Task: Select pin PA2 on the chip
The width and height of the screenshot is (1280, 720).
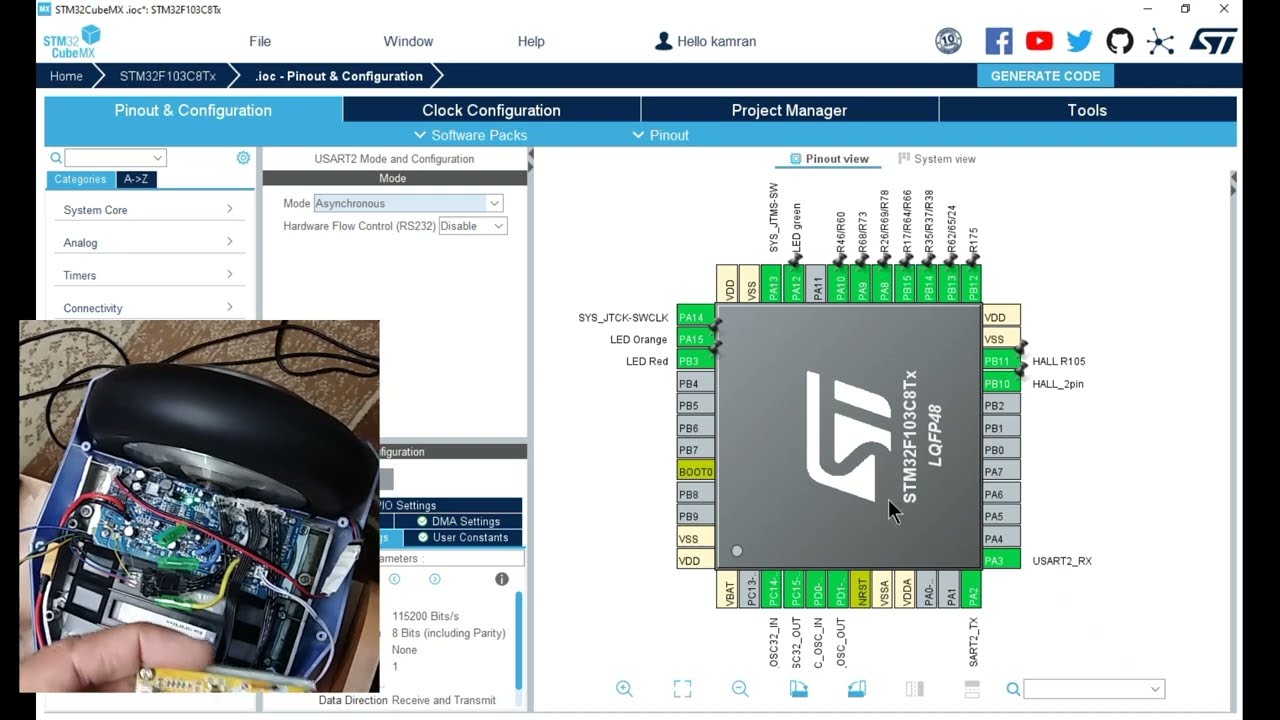Action: 970,589
